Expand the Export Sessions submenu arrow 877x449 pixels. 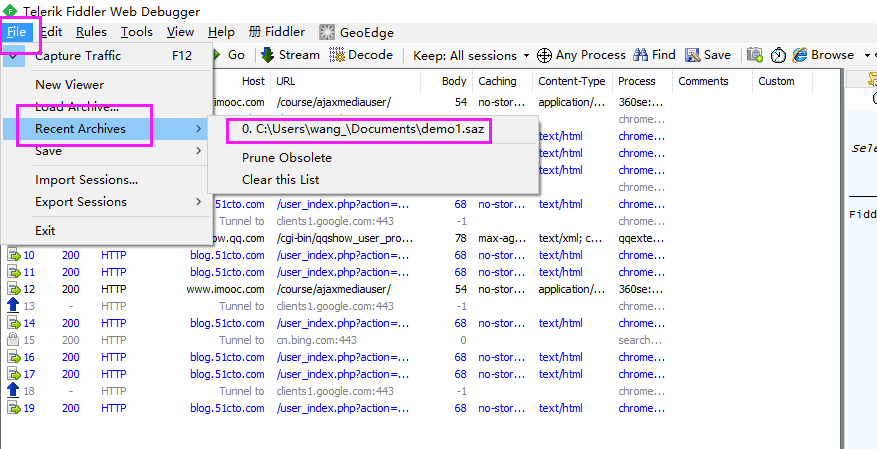coord(199,202)
